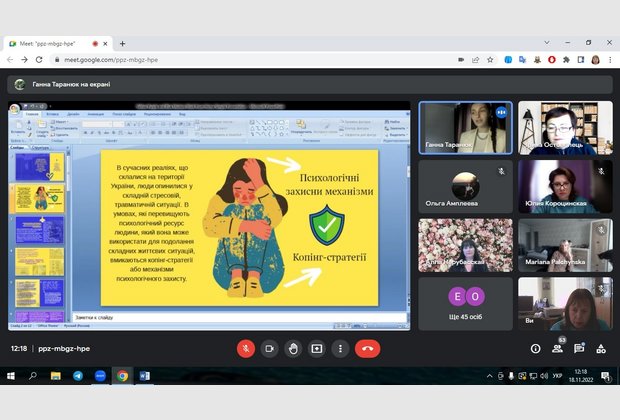This screenshot has width=620, height=420.
Task: Click the meeting code ppz-mbgz-hpe
Action: [x=64, y=348]
